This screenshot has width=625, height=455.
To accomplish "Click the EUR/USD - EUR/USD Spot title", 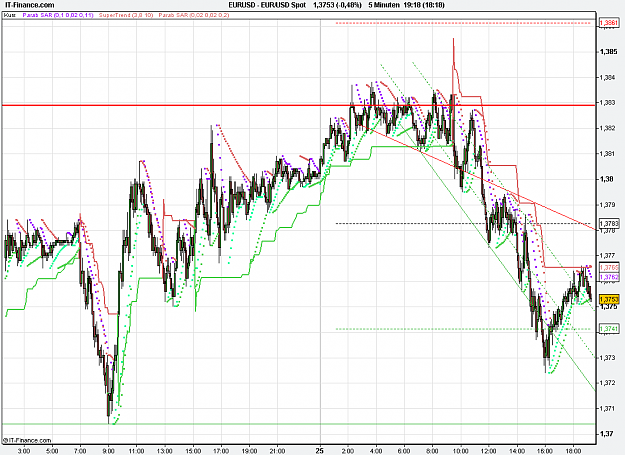I will pyautogui.click(x=267, y=5).
